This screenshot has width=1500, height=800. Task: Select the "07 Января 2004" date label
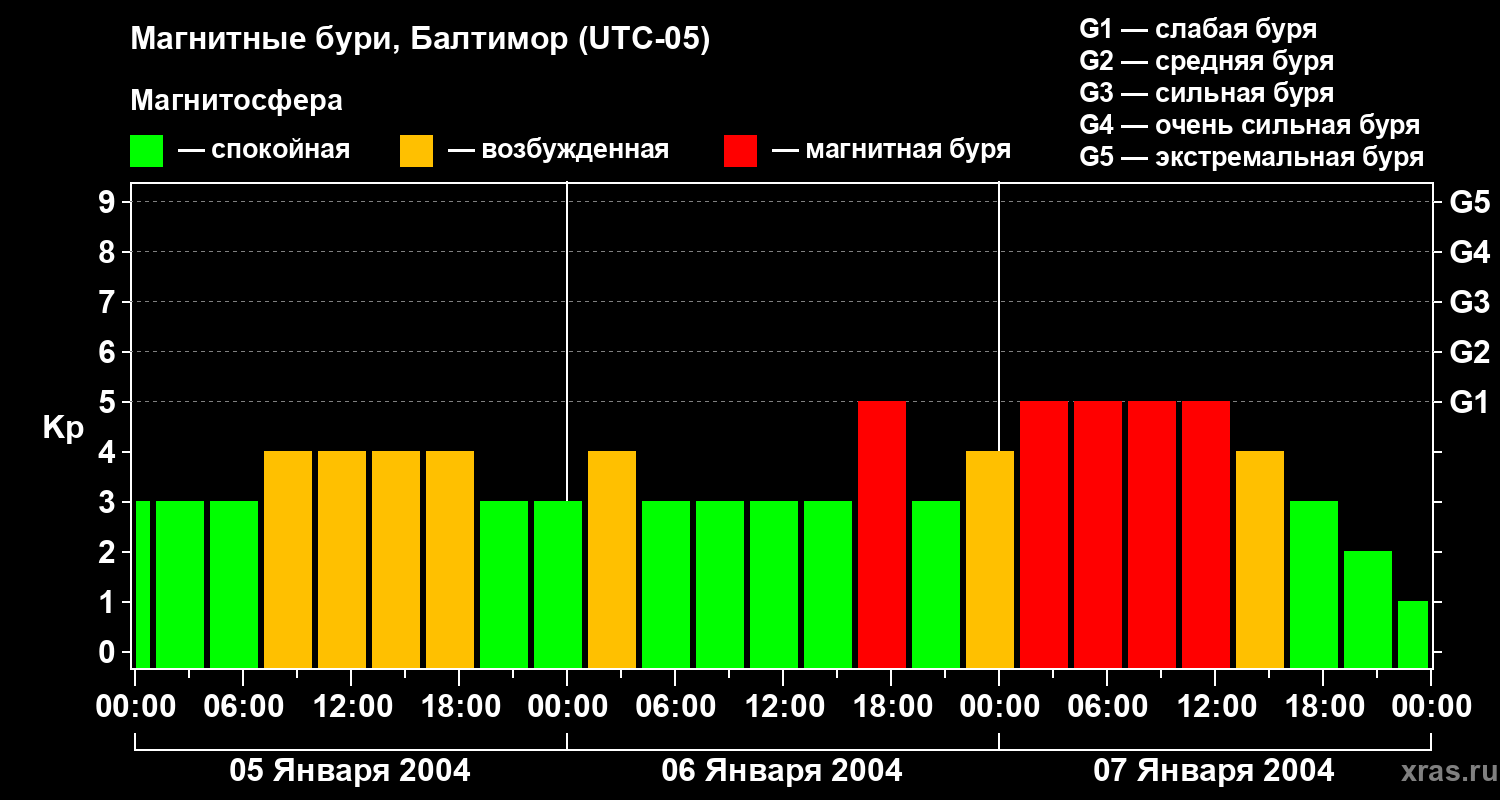point(1214,771)
